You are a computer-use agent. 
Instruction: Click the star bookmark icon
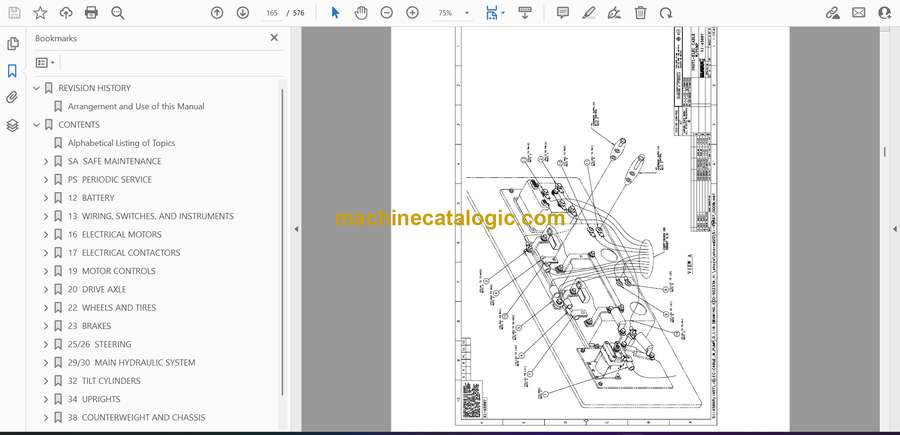pyautogui.click(x=40, y=13)
